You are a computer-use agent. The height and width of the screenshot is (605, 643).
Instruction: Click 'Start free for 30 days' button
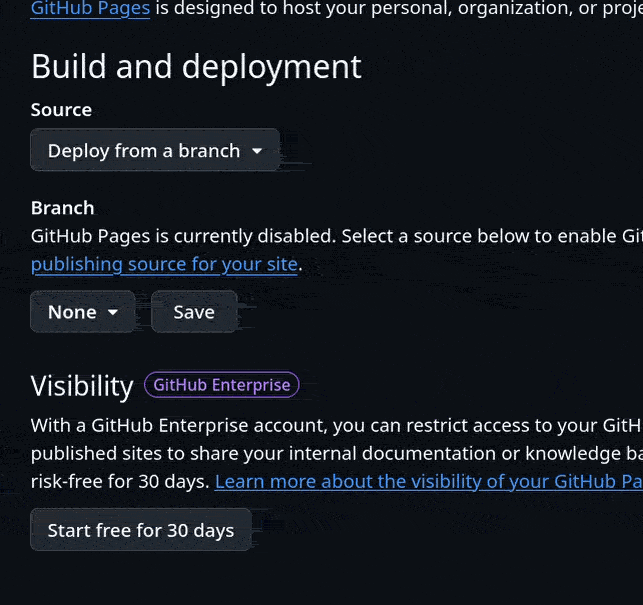[x=141, y=530]
